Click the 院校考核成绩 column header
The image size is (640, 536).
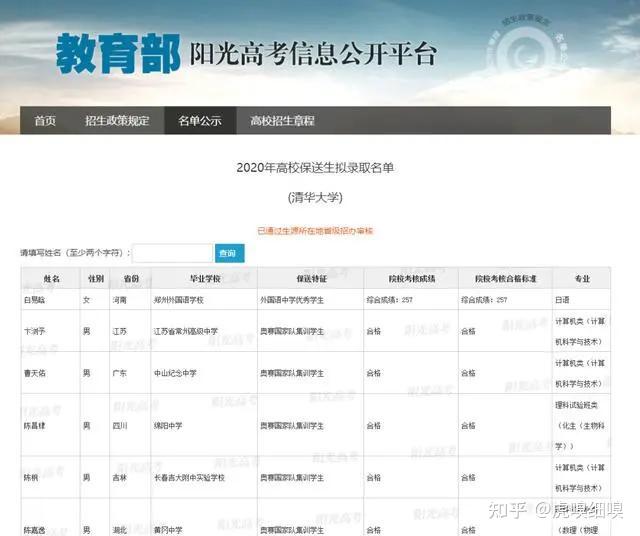pyautogui.click(x=411, y=279)
